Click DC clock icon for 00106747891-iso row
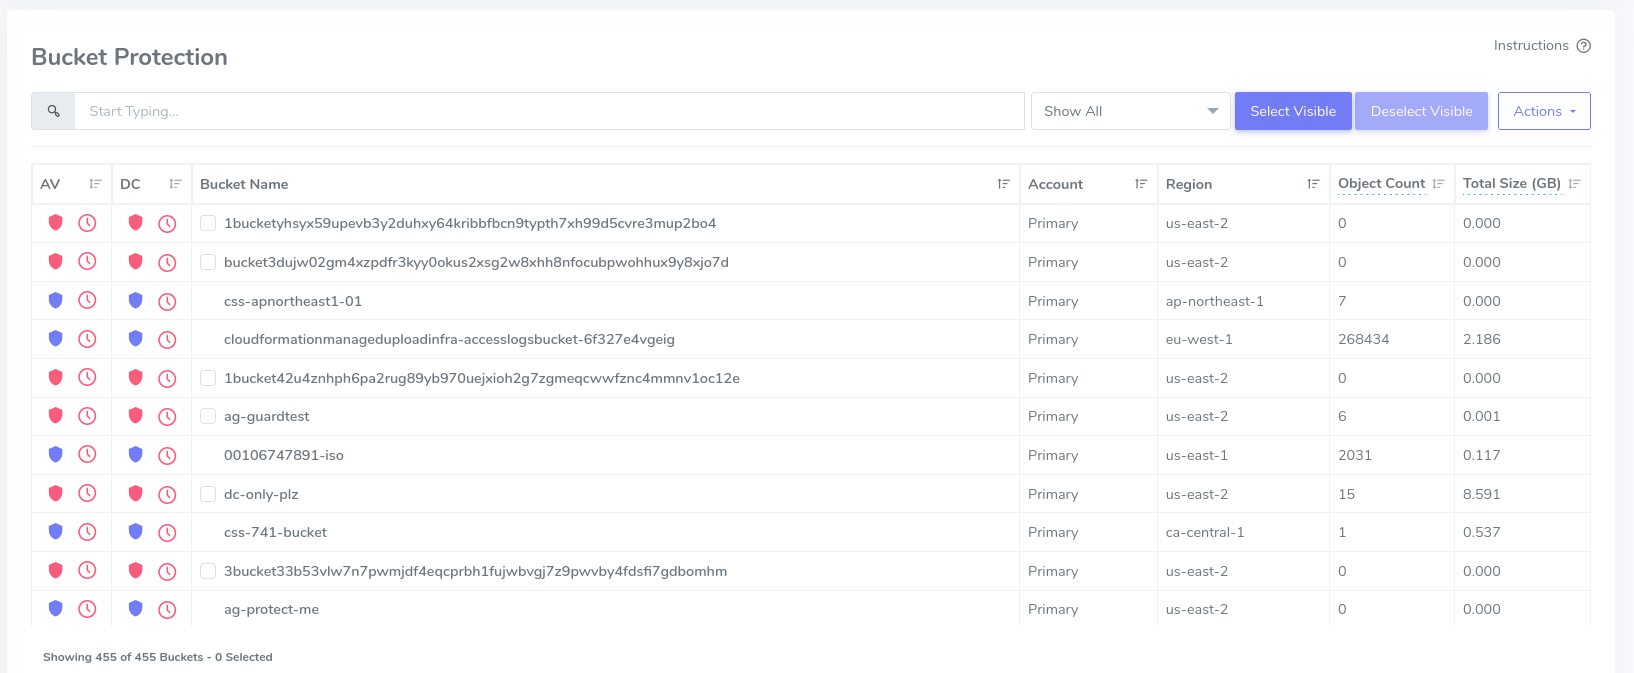Image resolution: width=1634 pixels, height=673 pixels. [x=167, y=455]
